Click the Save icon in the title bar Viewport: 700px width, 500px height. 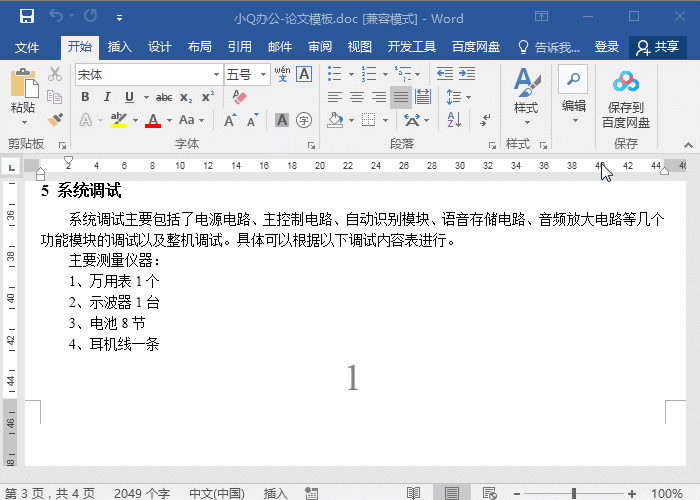click(x=27, y=17)
